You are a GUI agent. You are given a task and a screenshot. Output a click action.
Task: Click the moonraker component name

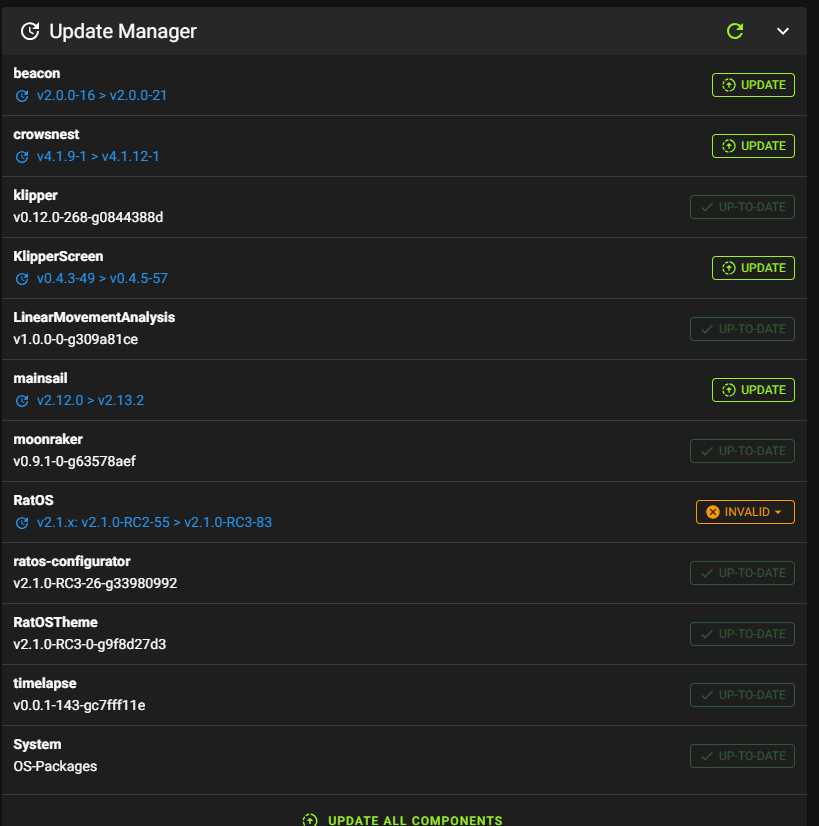pyautogui.click(x=48, y=439)
